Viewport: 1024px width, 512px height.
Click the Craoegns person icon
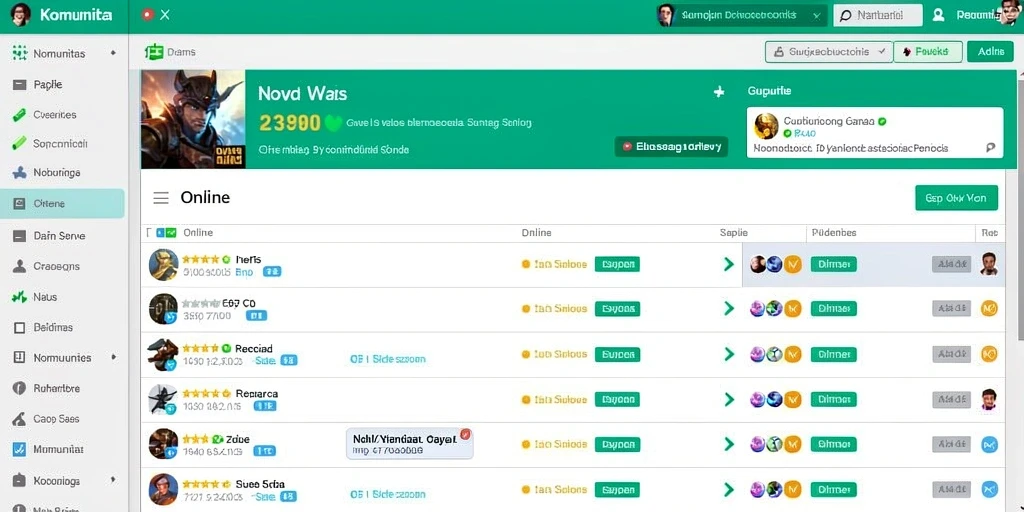coord(20,266)
